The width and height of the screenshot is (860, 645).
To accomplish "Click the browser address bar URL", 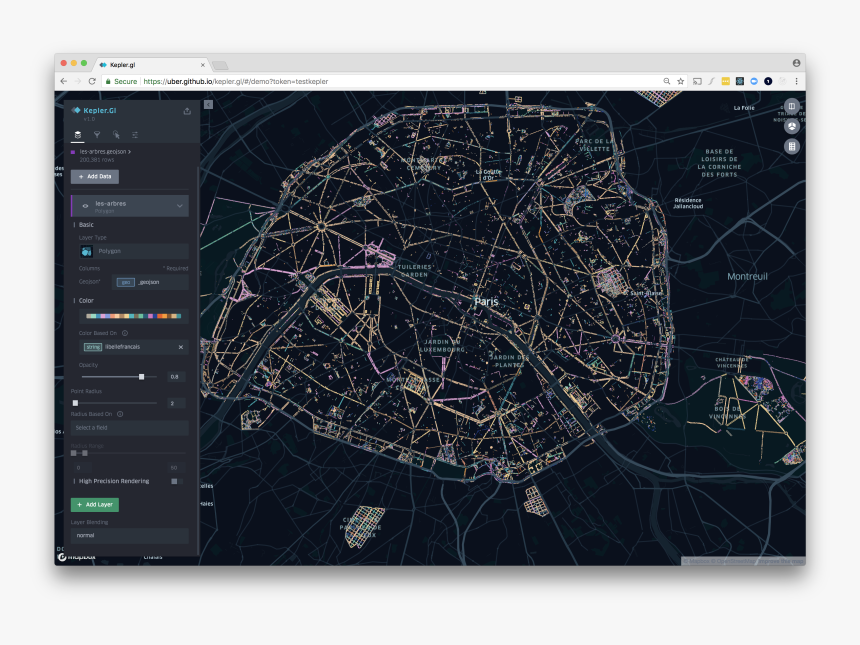I will click(x=236, y=81).
